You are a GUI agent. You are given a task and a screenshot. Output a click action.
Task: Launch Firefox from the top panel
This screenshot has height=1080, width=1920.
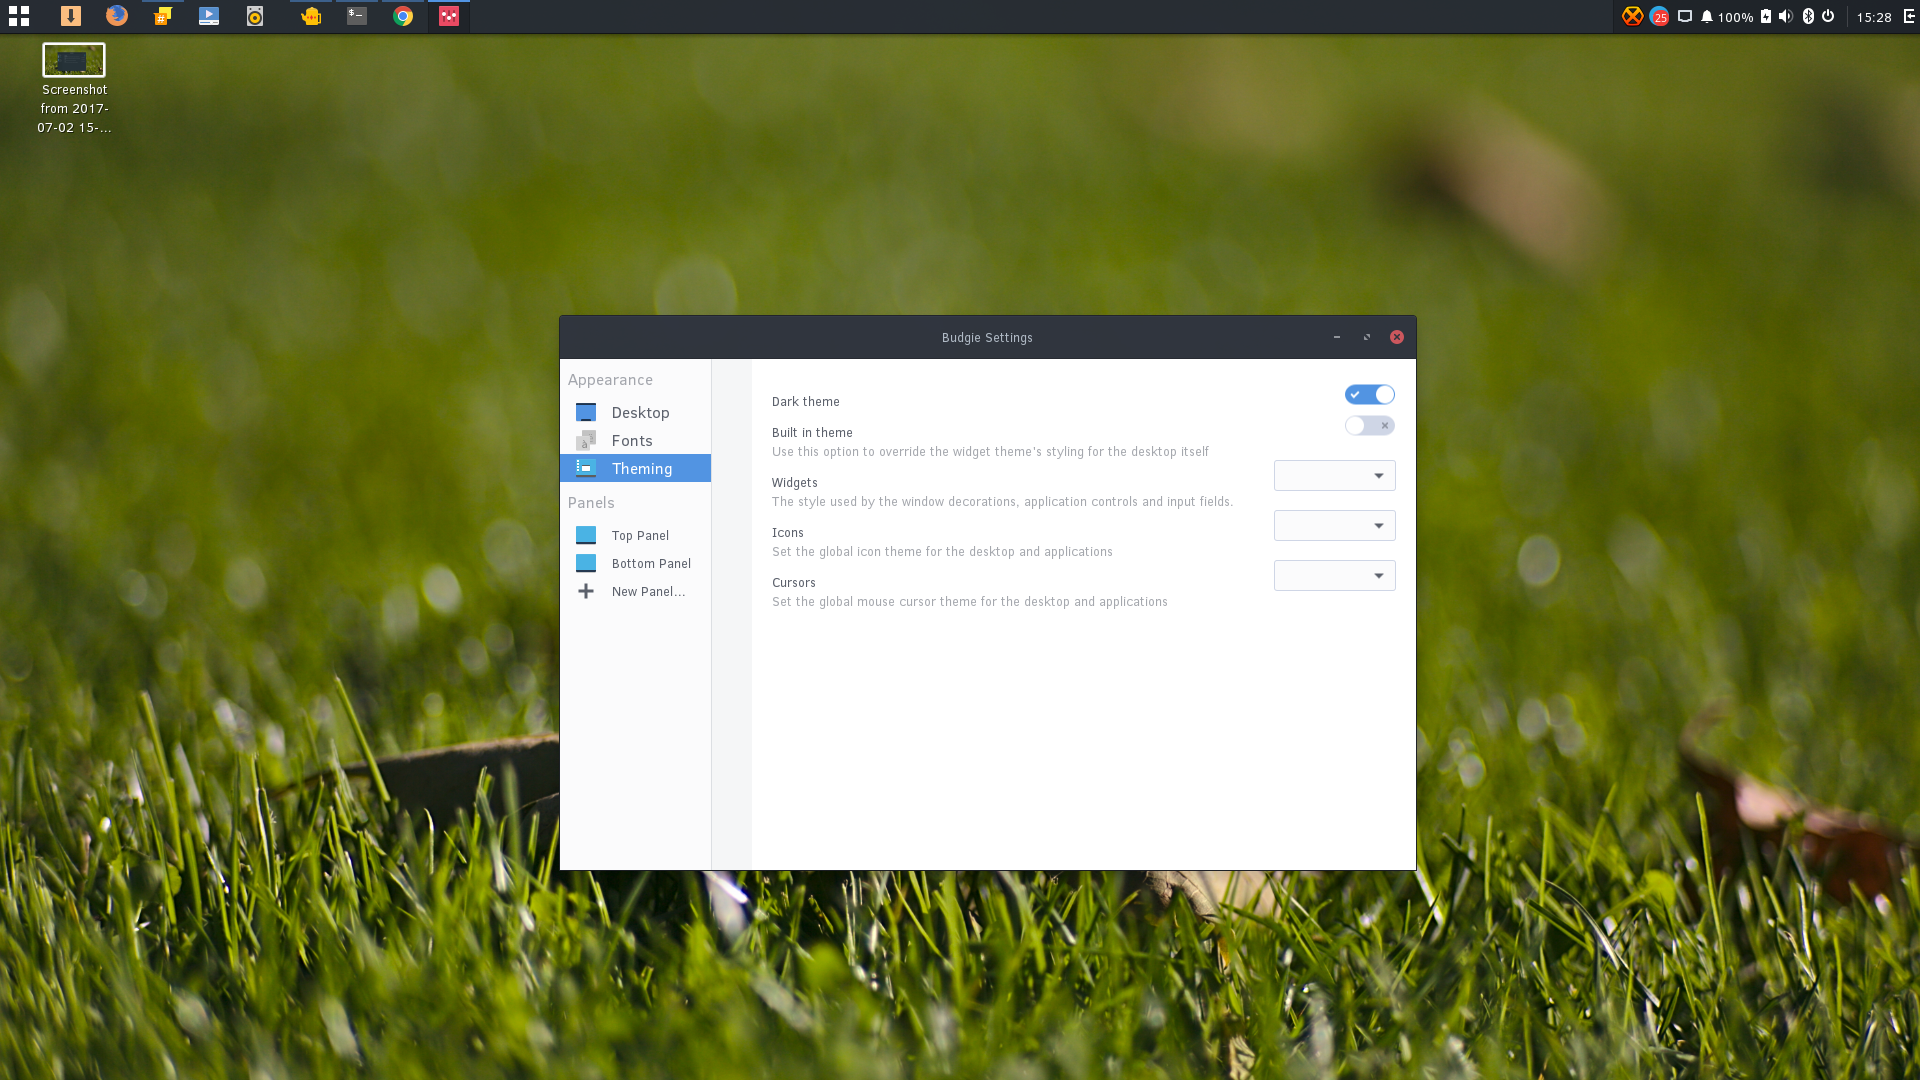coord(117,16)
